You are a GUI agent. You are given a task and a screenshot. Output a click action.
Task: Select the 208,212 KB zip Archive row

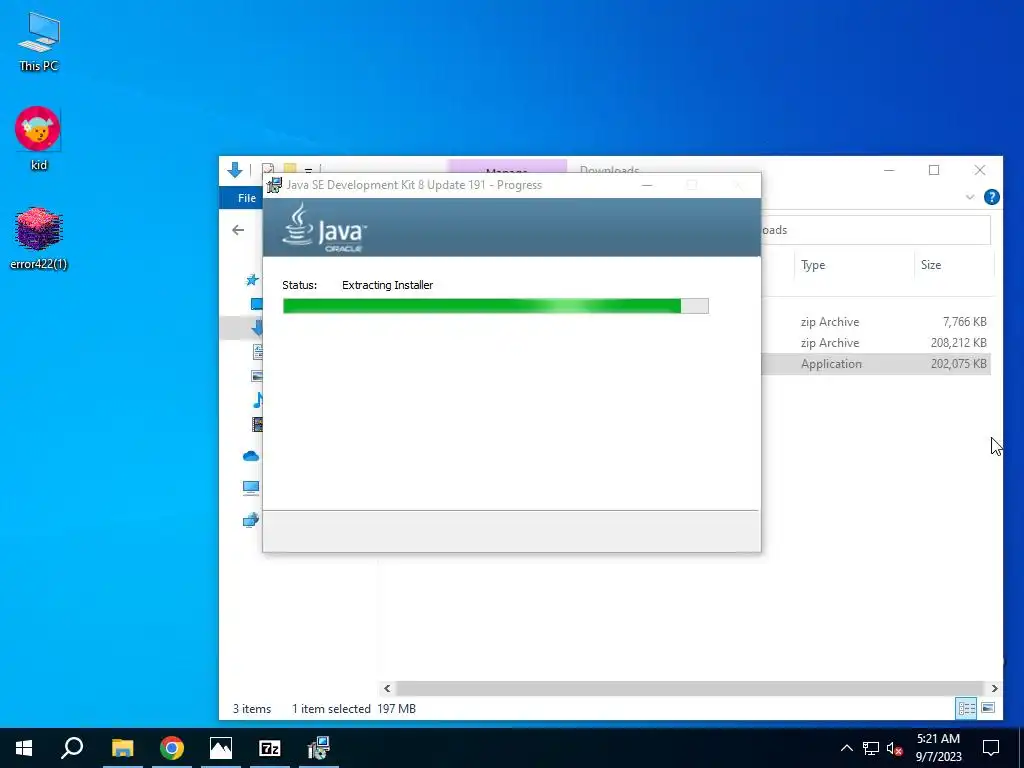click(x=876, y=343)
